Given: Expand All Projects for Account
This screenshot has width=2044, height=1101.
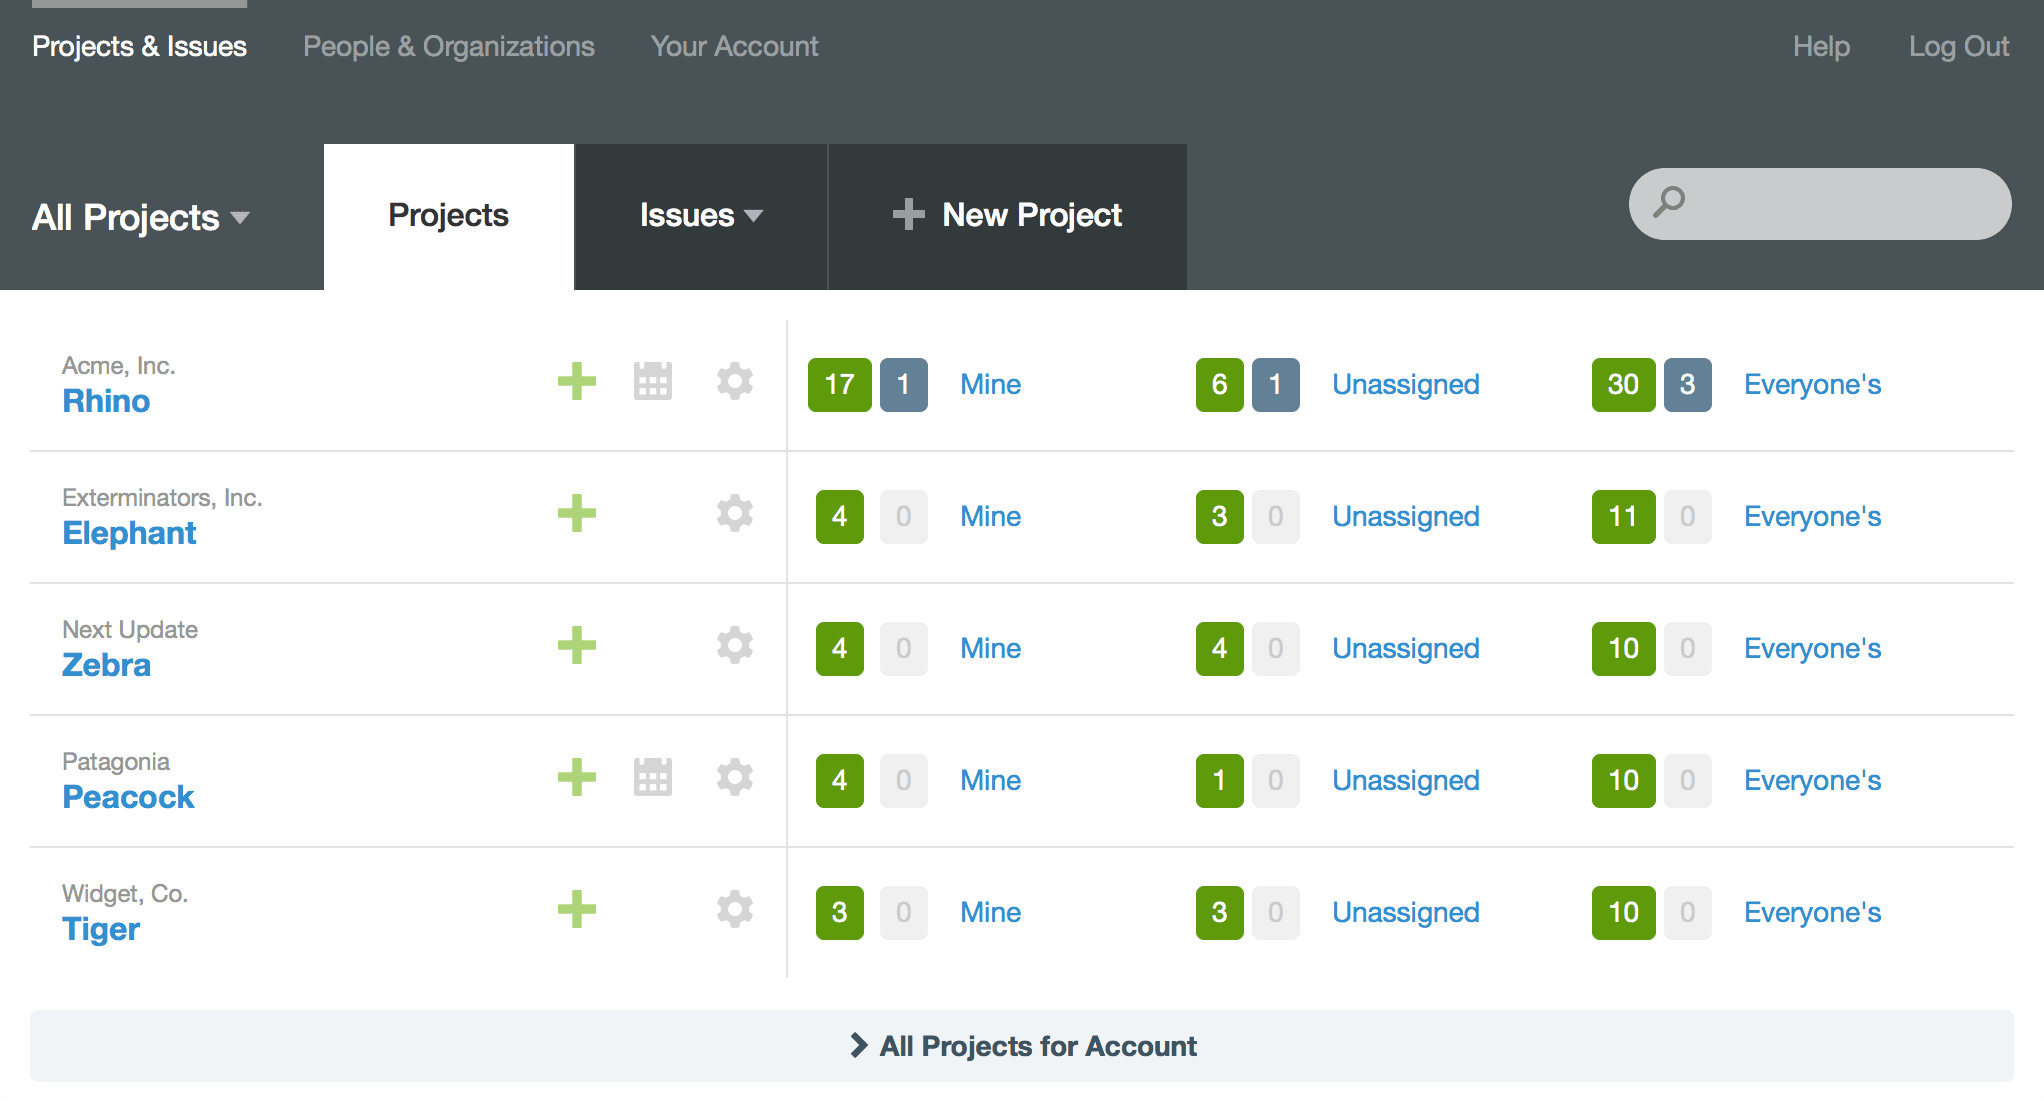Looking at the screenshot, I should (x=1022, y=1046).
